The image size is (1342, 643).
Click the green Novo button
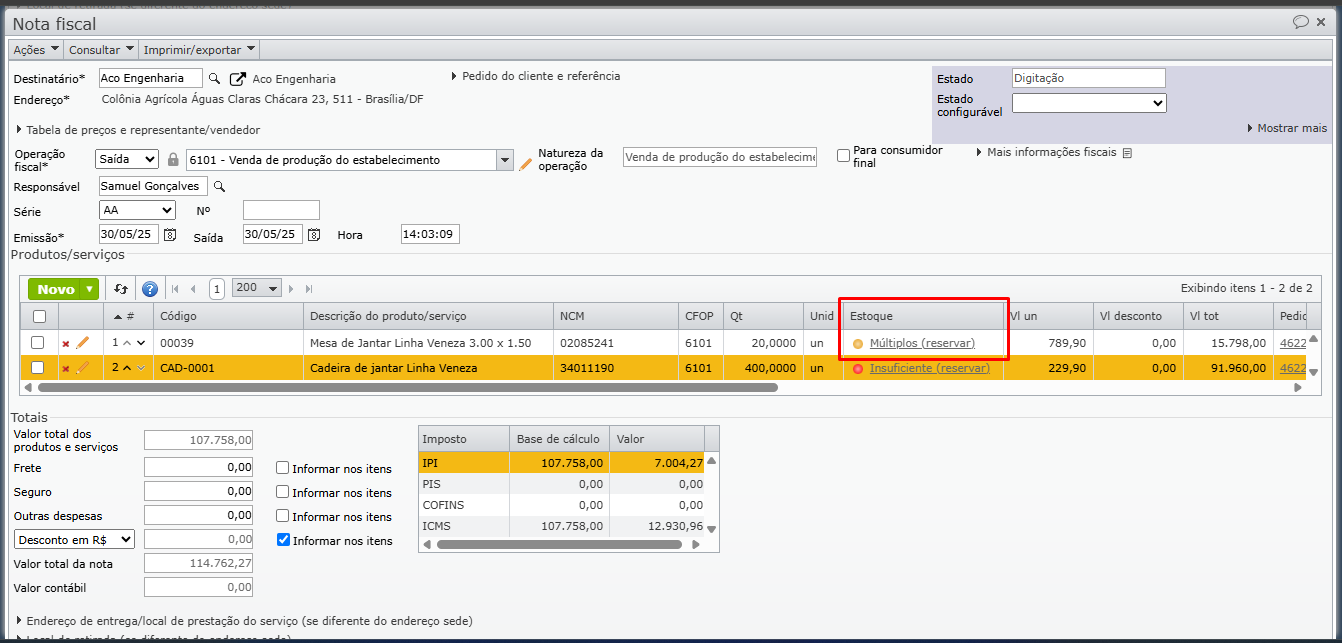pos(56,289)
